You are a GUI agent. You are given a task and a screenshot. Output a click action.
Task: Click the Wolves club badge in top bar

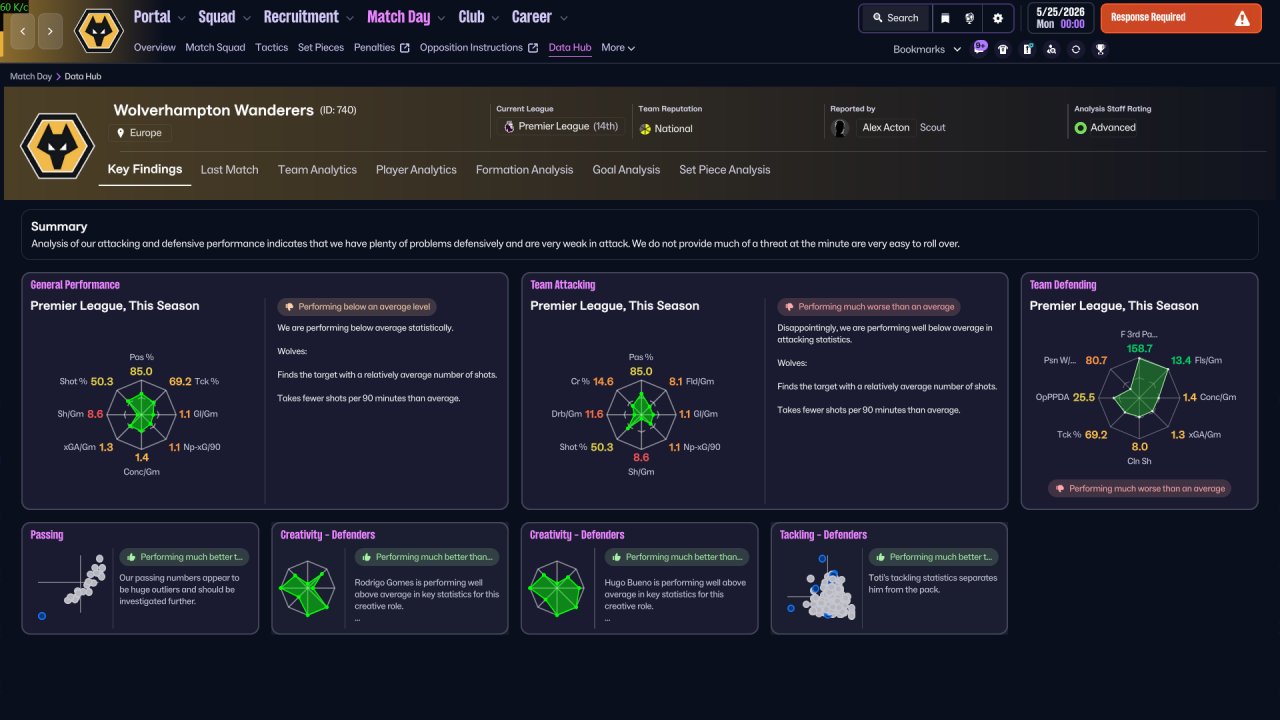(99, 31)
